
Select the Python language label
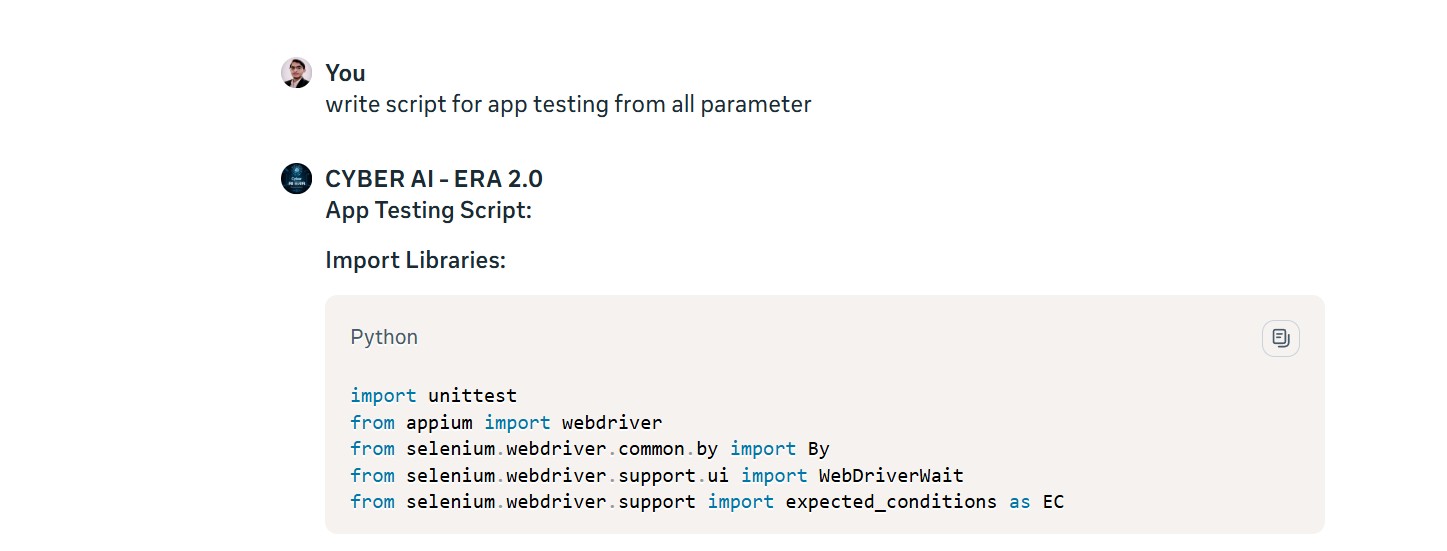384,337
